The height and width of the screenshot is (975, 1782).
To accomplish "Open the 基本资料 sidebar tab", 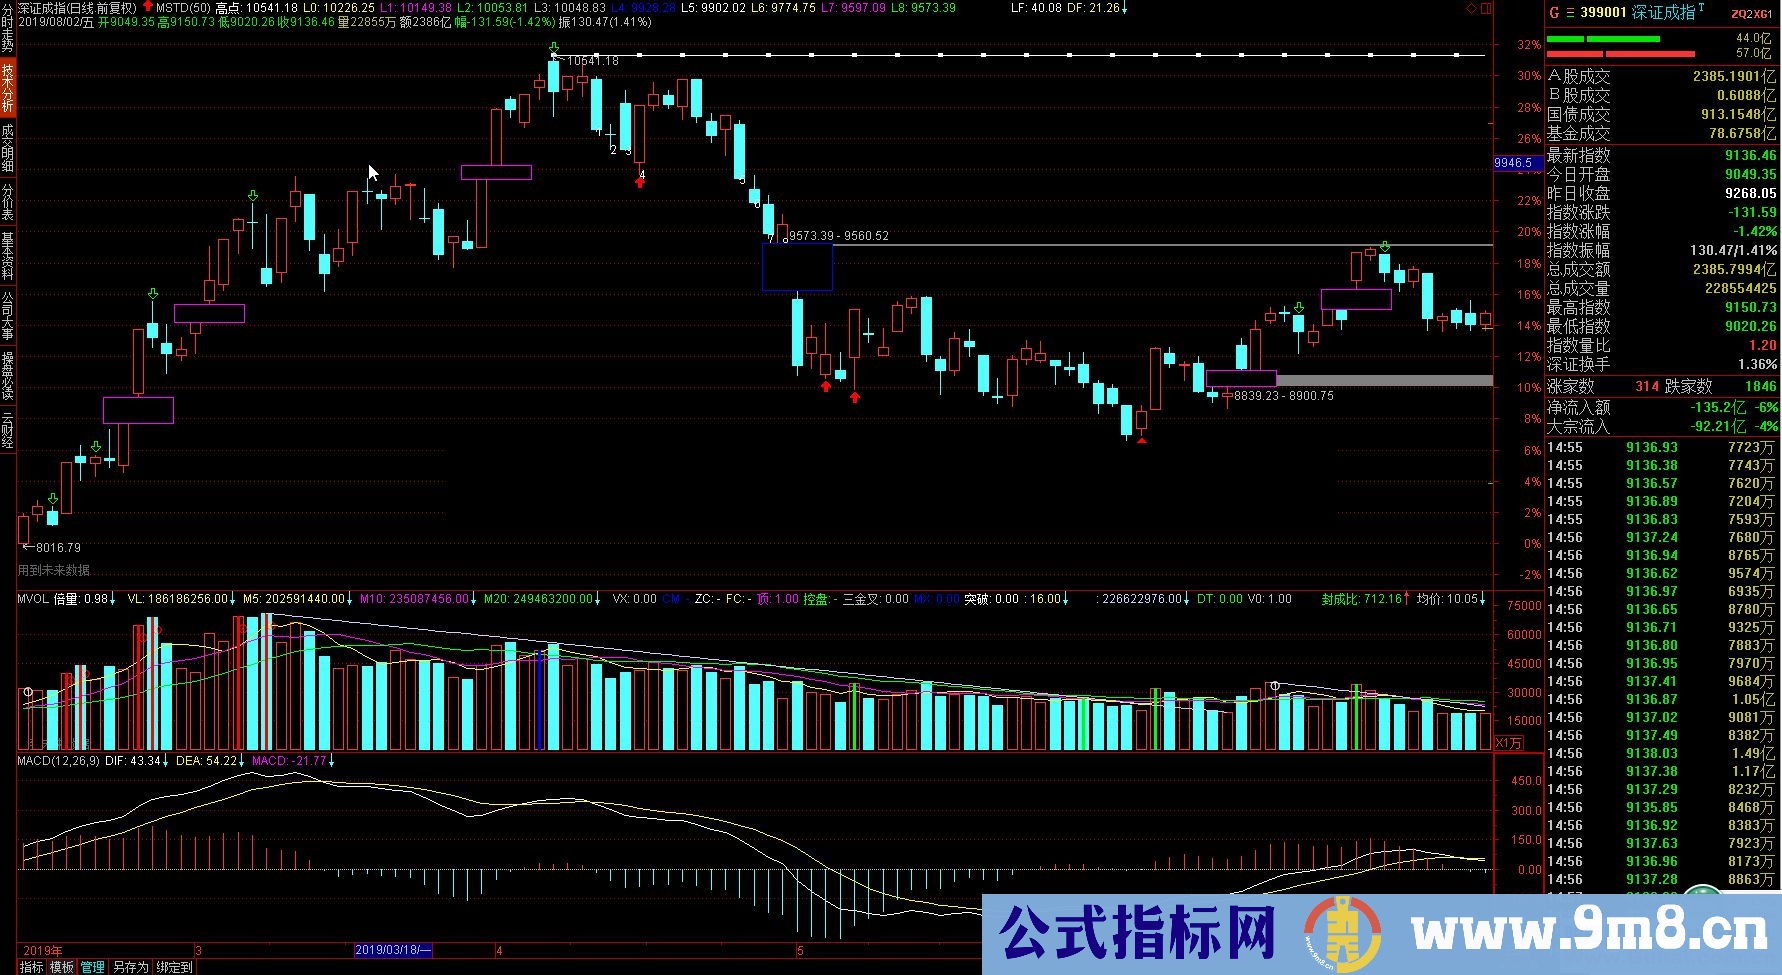I will coord(8,255).
